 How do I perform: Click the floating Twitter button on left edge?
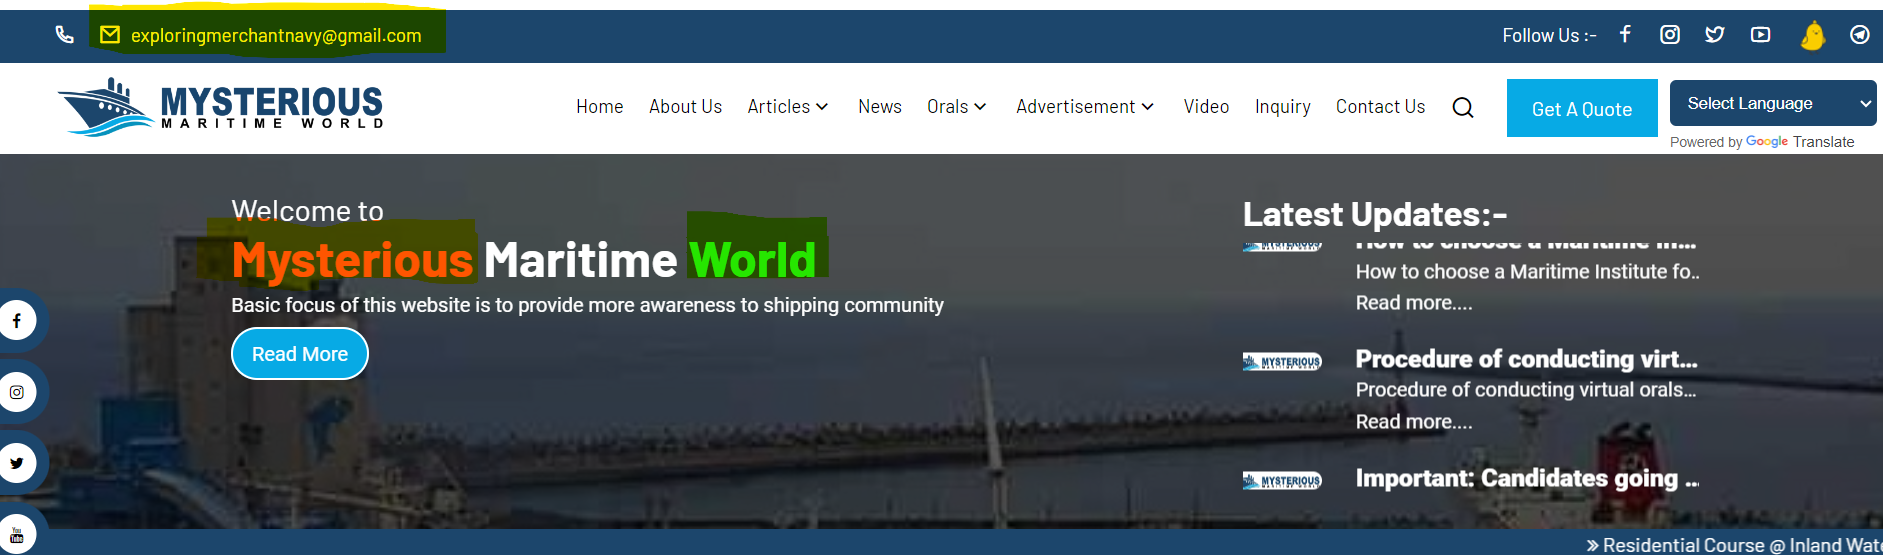(17, 463)
